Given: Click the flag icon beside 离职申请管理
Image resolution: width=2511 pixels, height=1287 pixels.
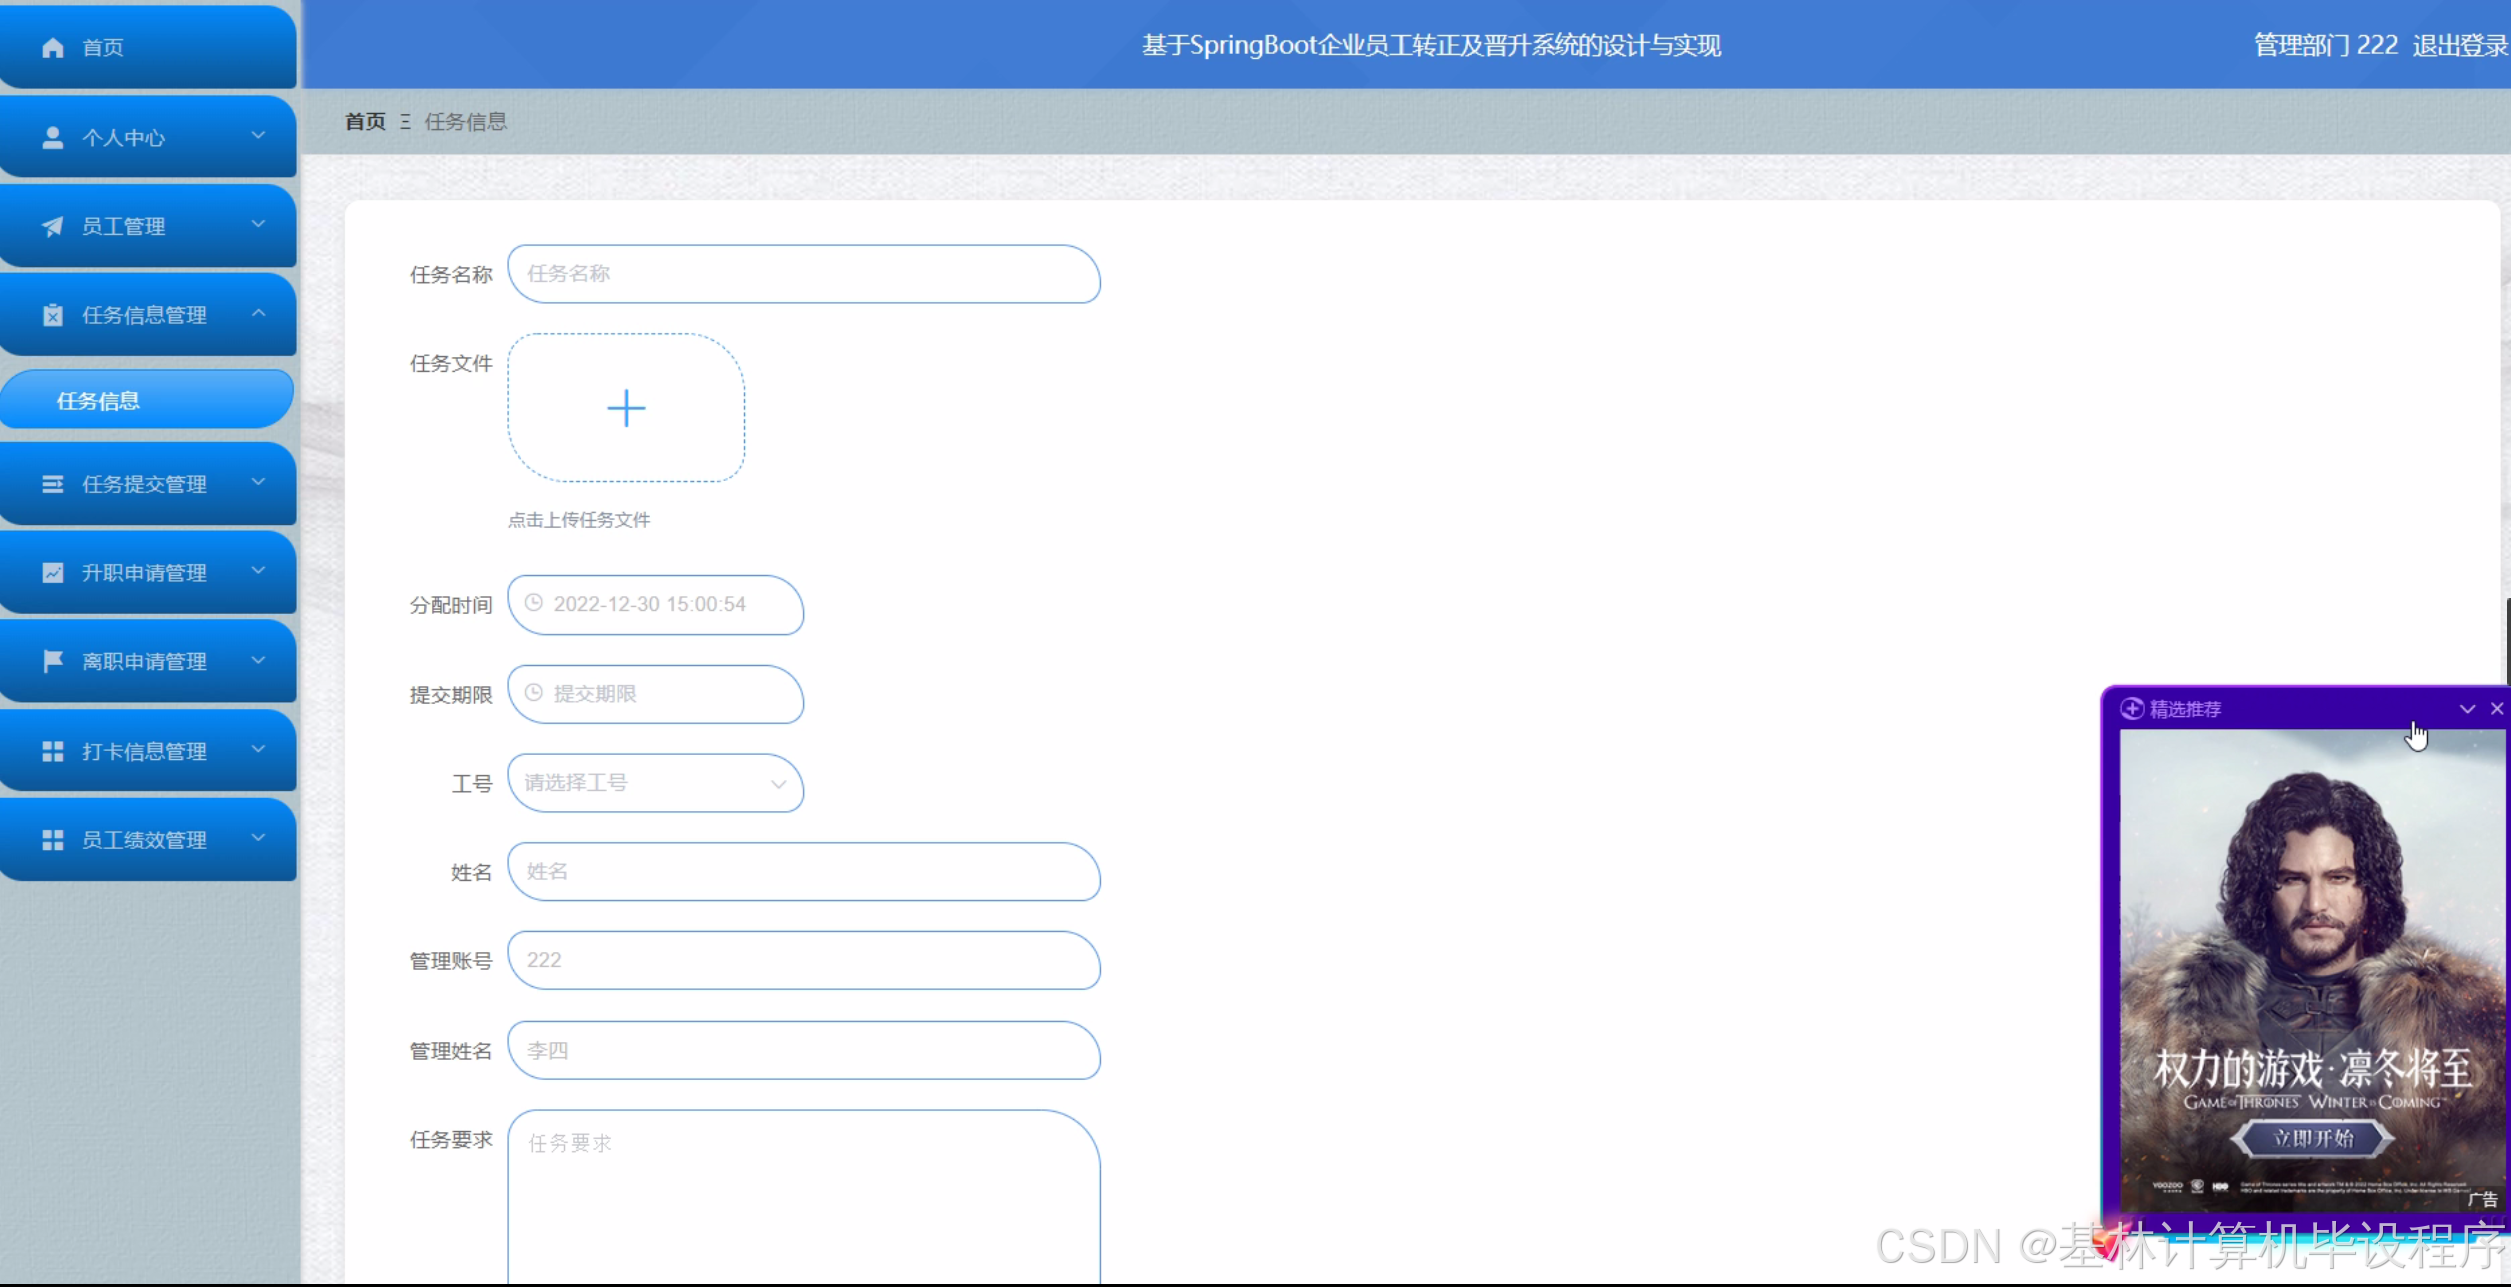Looking at the screenshot, I should pyautogui.click(x=53, y=662).
